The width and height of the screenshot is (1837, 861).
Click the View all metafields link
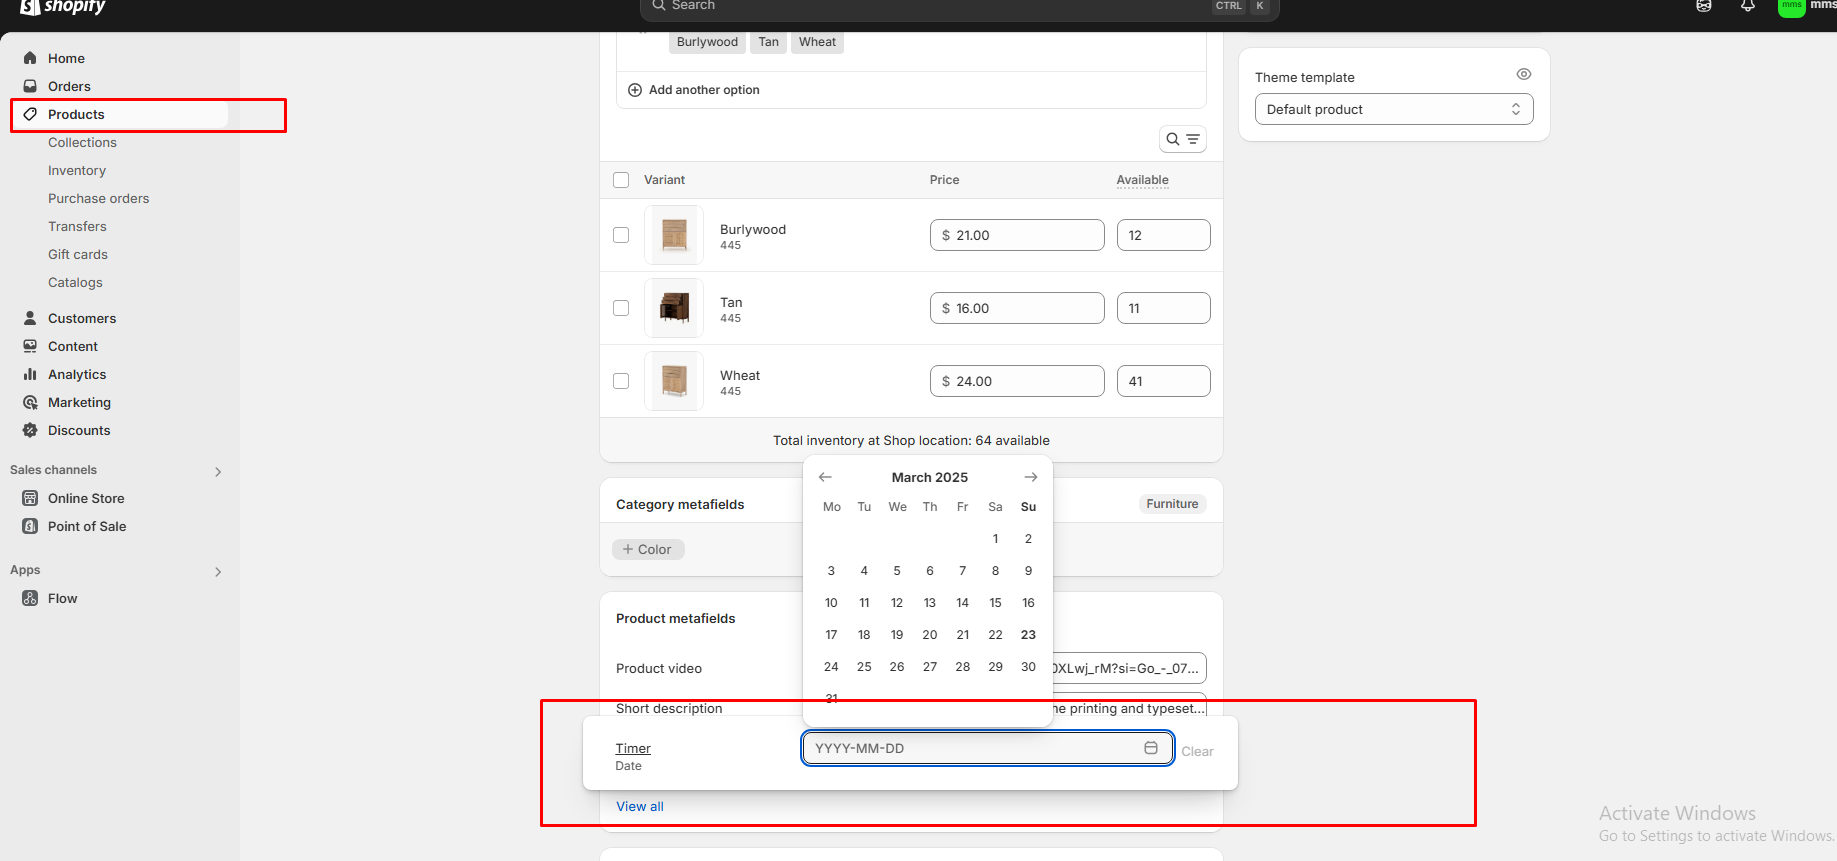click(x=640, y=806)
